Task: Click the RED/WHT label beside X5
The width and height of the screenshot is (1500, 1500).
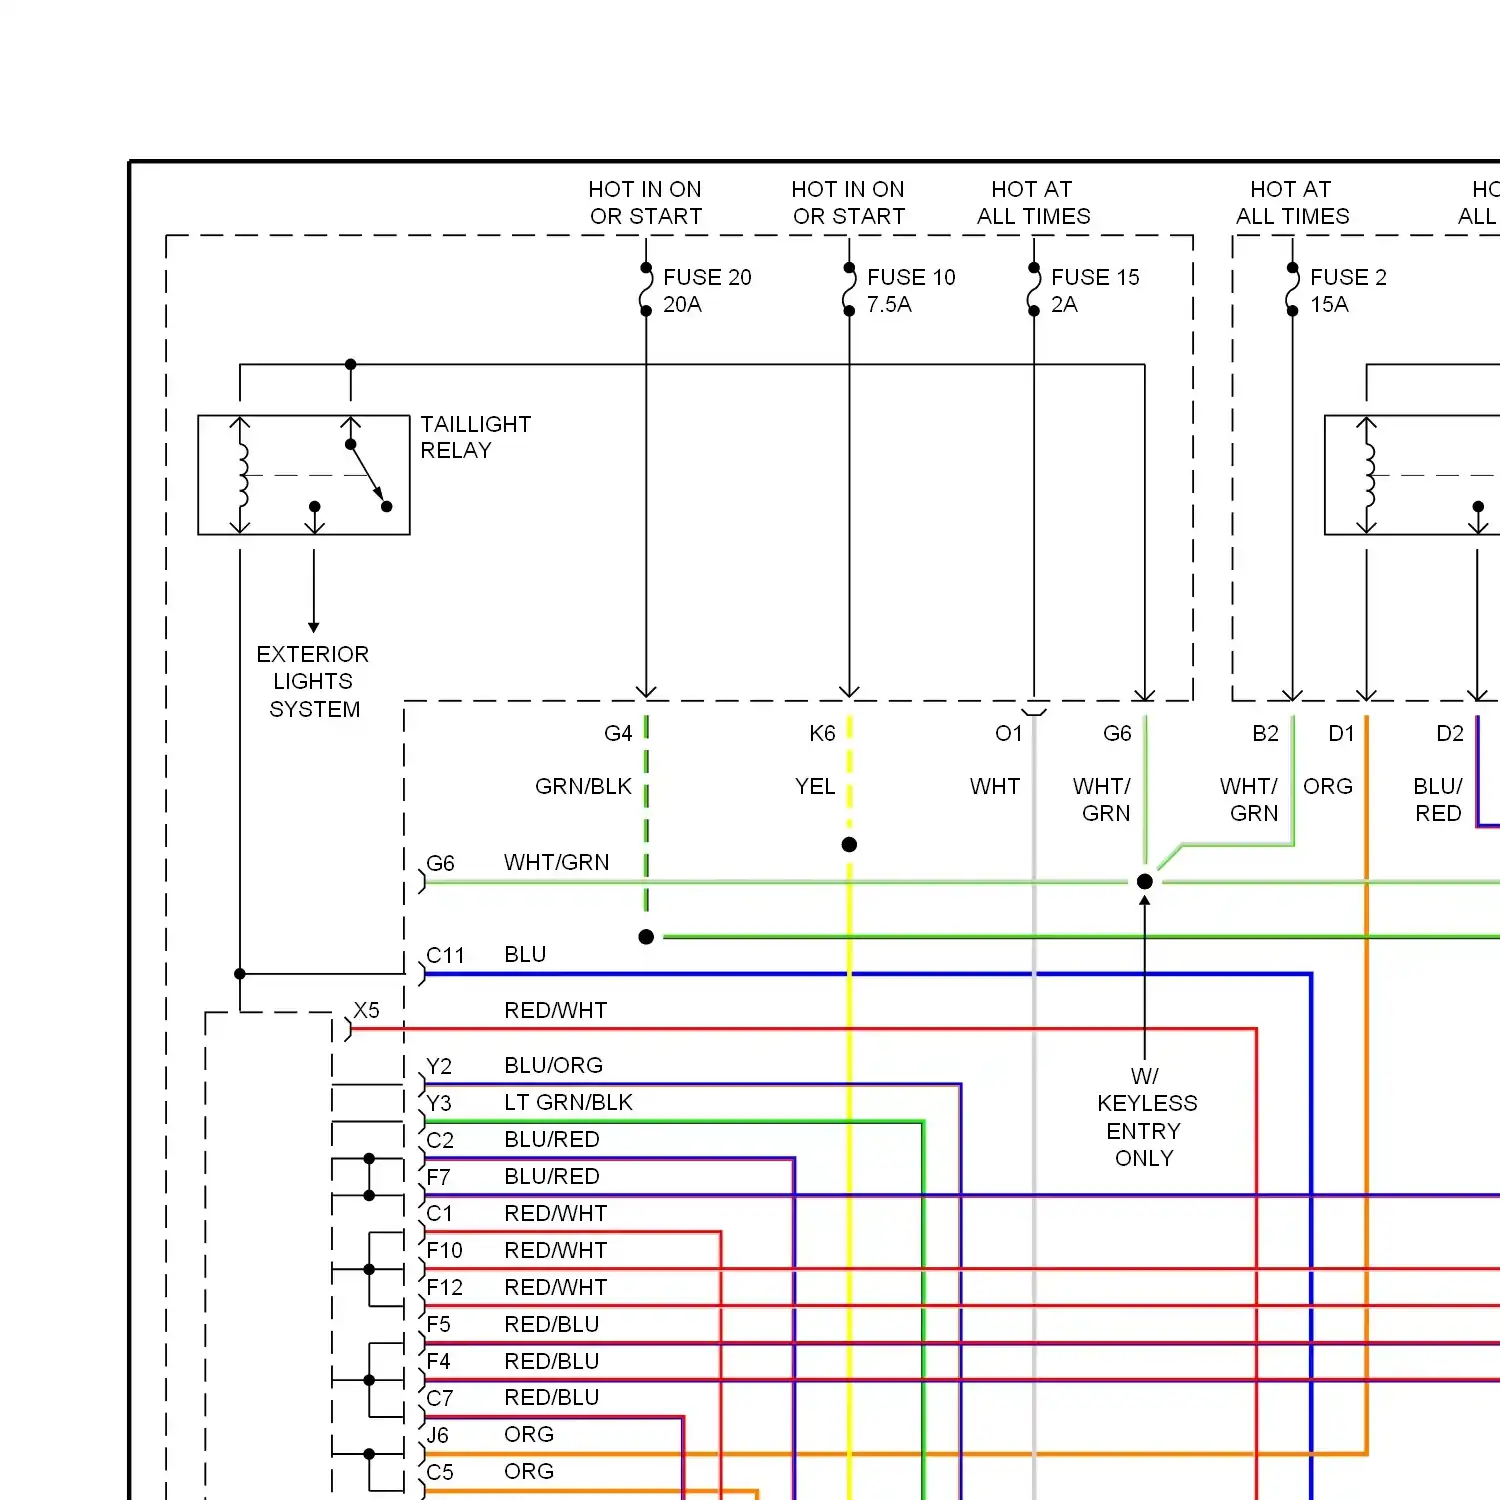Action: (556, 1010)
